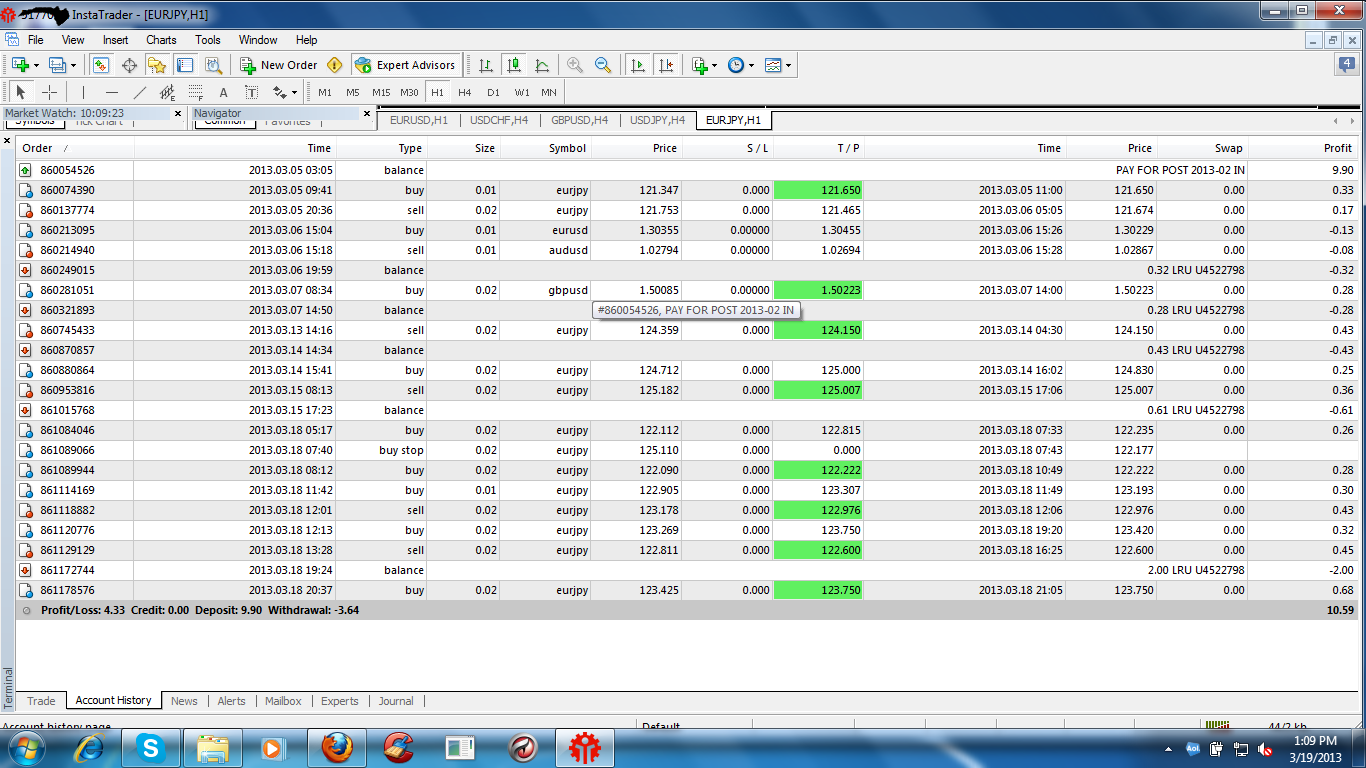
Task: Open the Charts menu
Action: pos(161,40)
